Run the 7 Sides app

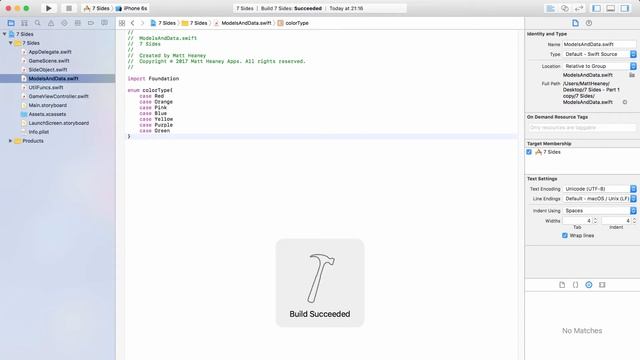pyautogui.click(x=49, y=8)
